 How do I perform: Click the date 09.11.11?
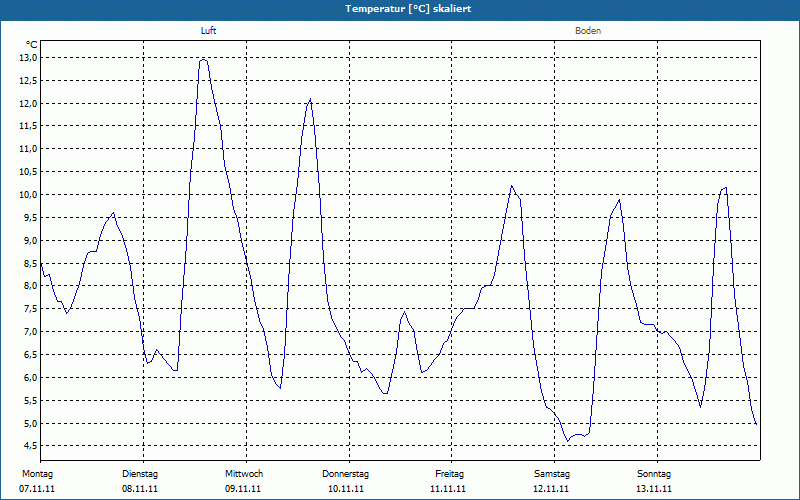point(243,489)
